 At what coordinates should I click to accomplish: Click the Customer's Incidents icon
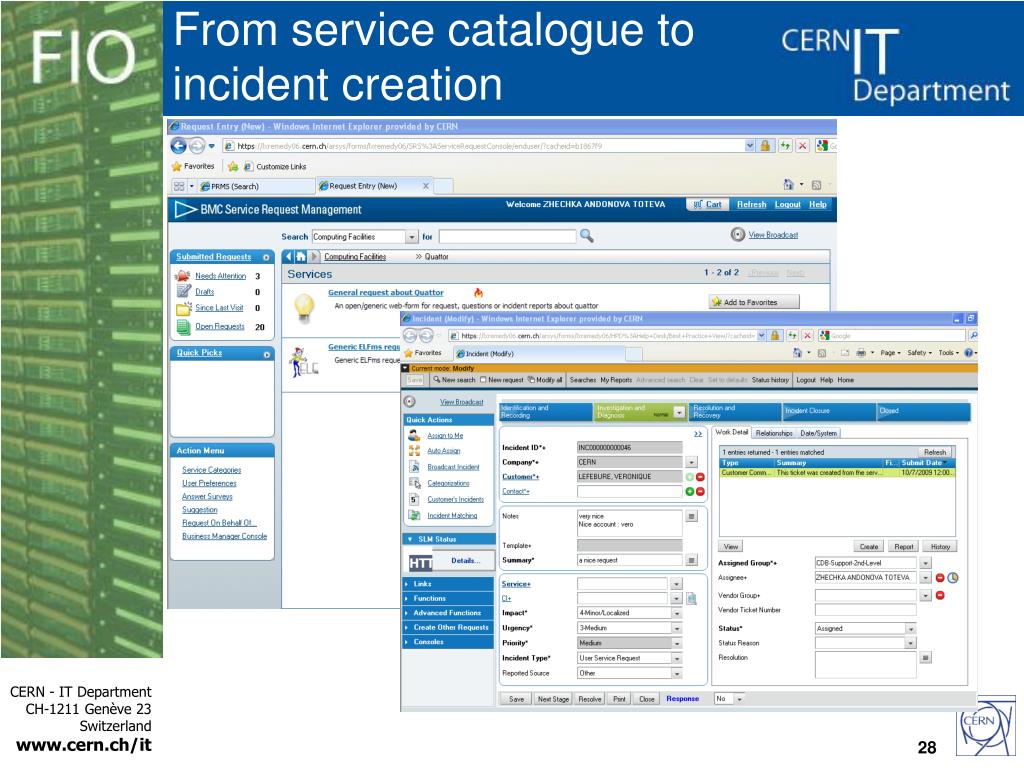pyautogui.click(x=414, y=499)
